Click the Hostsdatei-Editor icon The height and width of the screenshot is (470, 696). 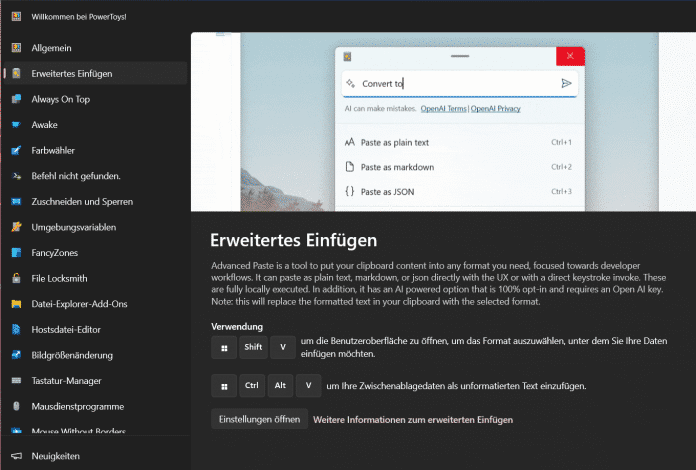(x=16, y=329)
